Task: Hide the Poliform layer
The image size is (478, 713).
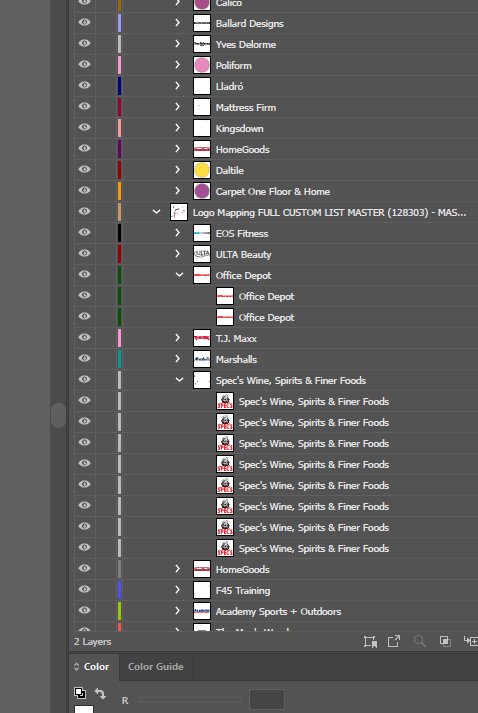Action: (85, 65)
